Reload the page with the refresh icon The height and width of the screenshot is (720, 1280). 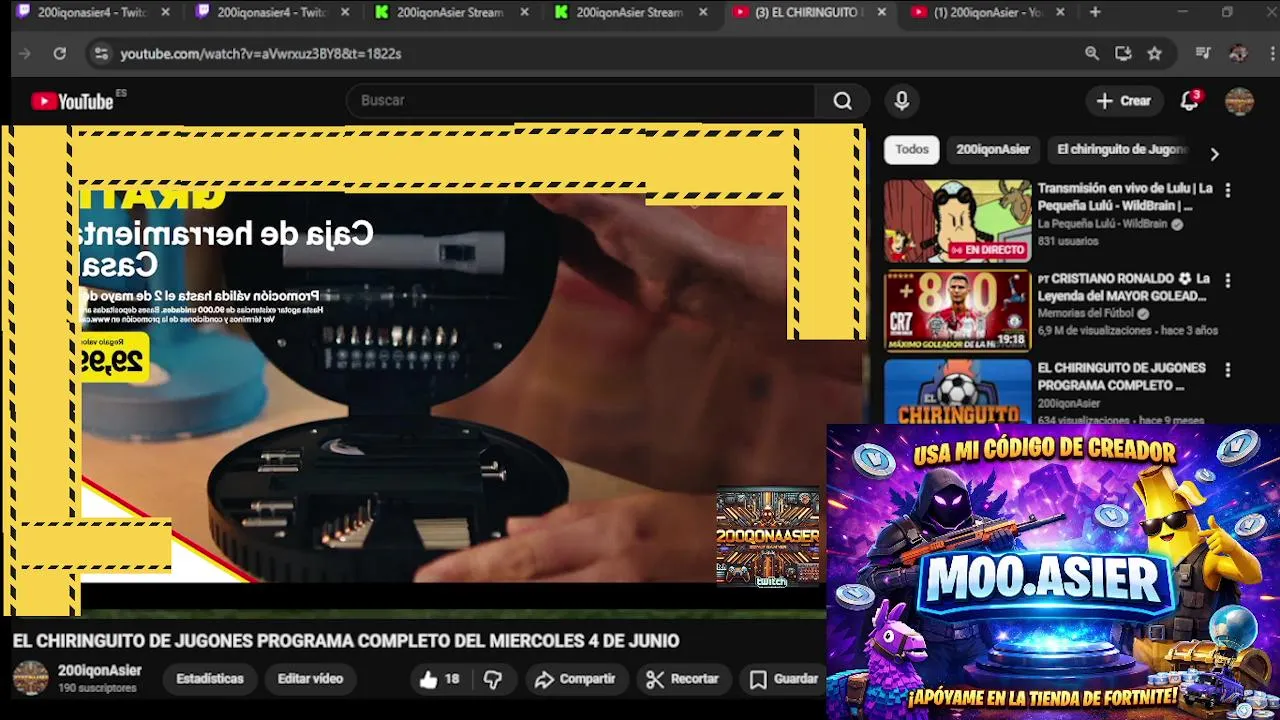[x=60, y=54]
